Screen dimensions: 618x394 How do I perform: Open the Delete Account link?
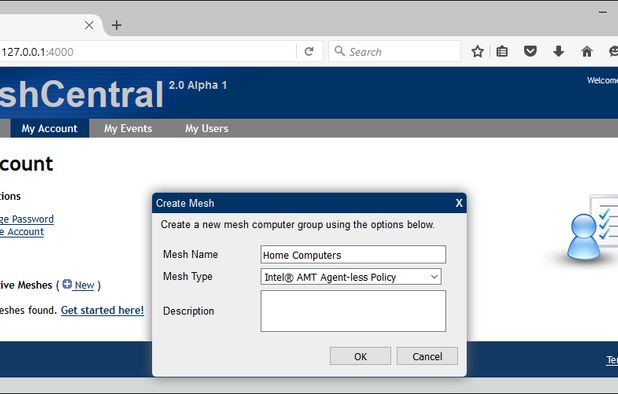[22, 232]
